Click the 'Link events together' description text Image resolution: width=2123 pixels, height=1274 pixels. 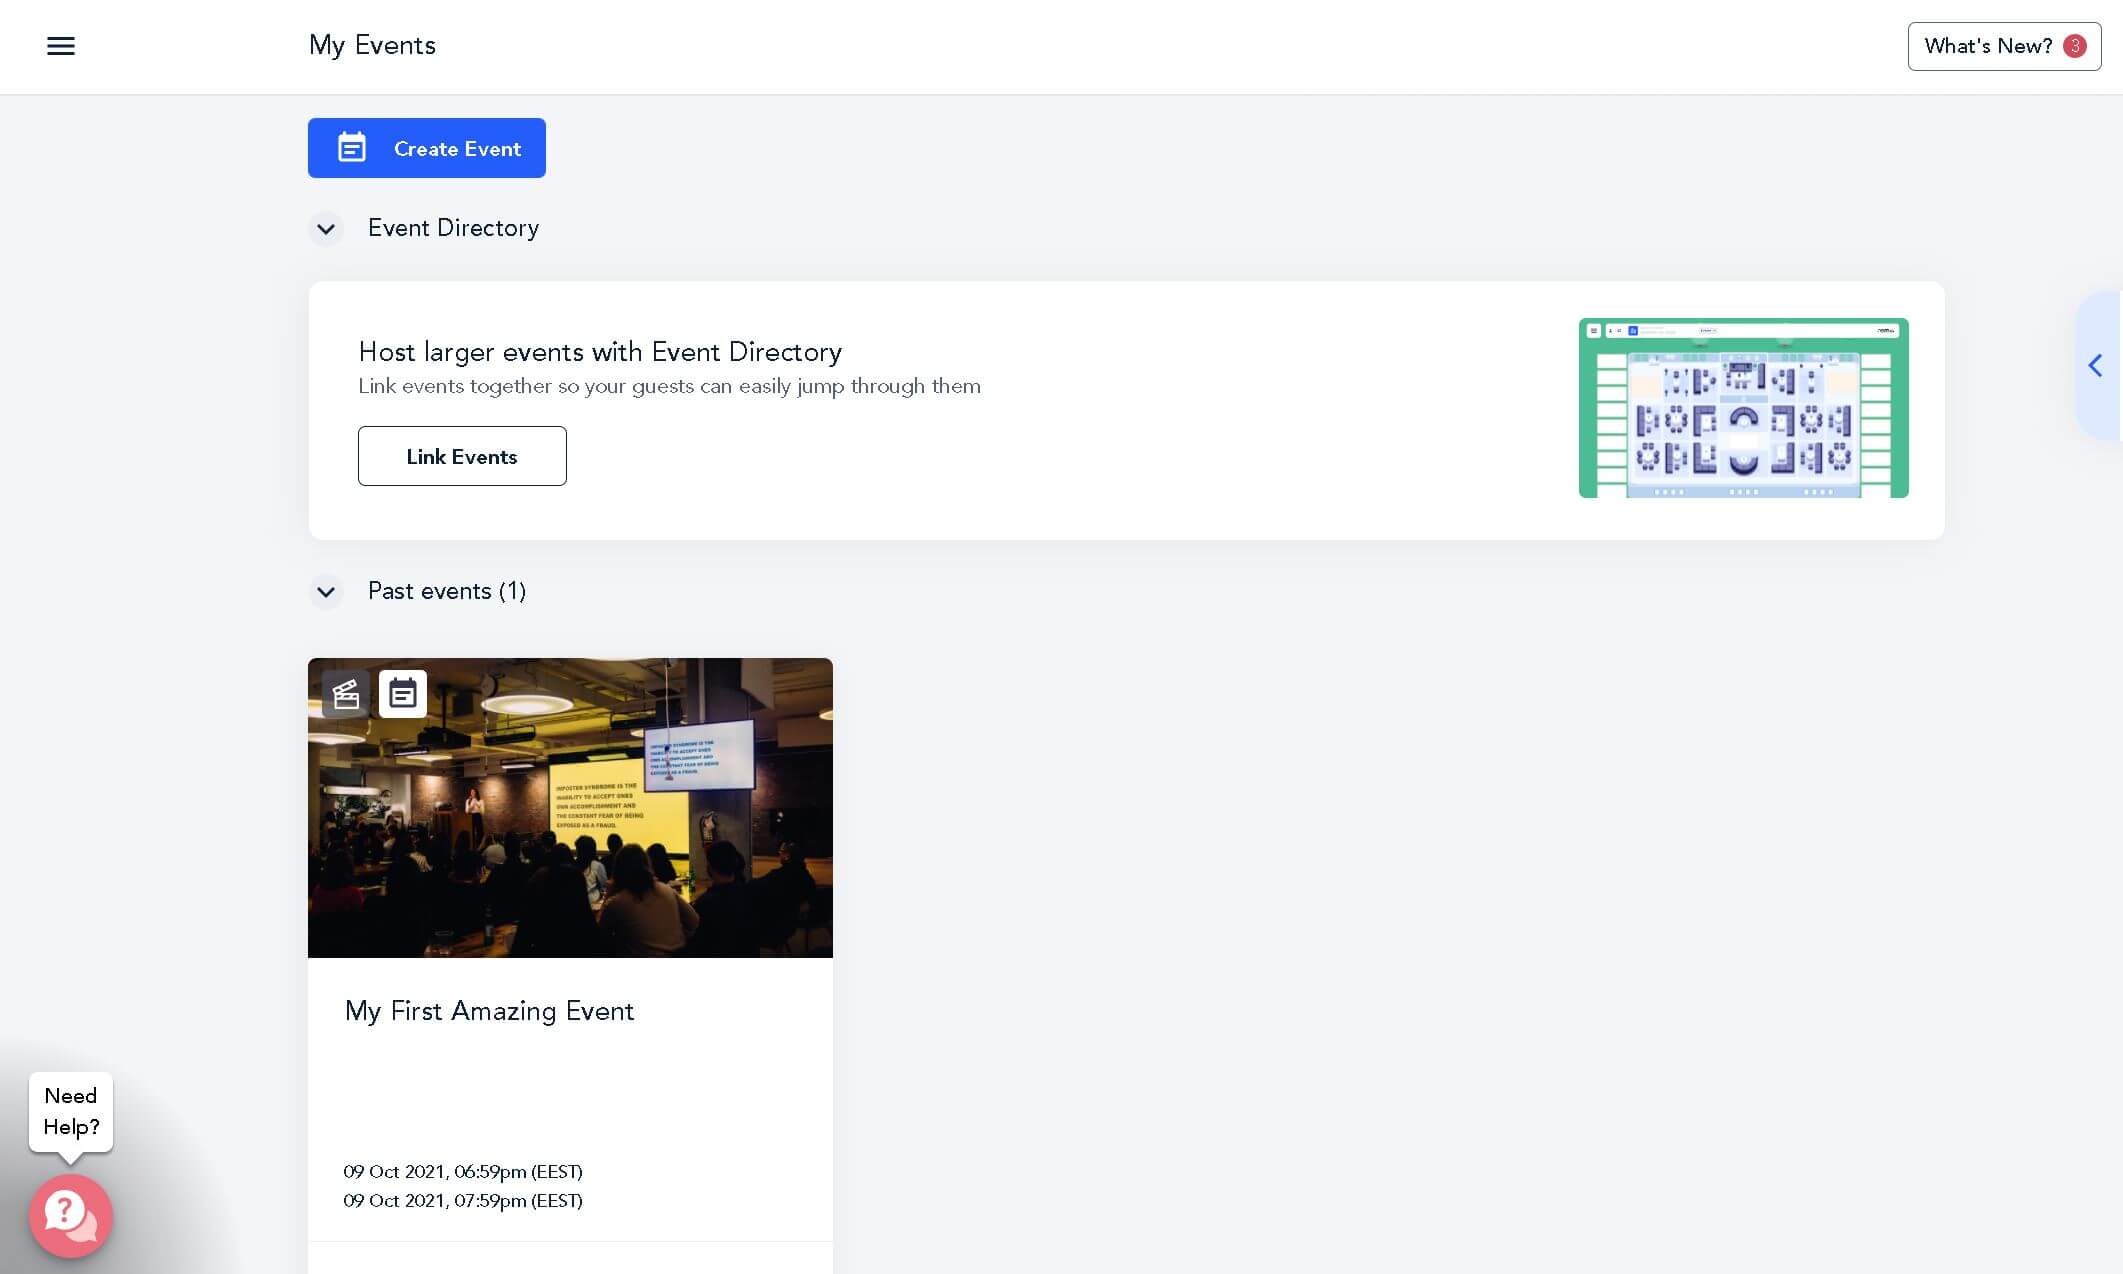pos(669,386)
